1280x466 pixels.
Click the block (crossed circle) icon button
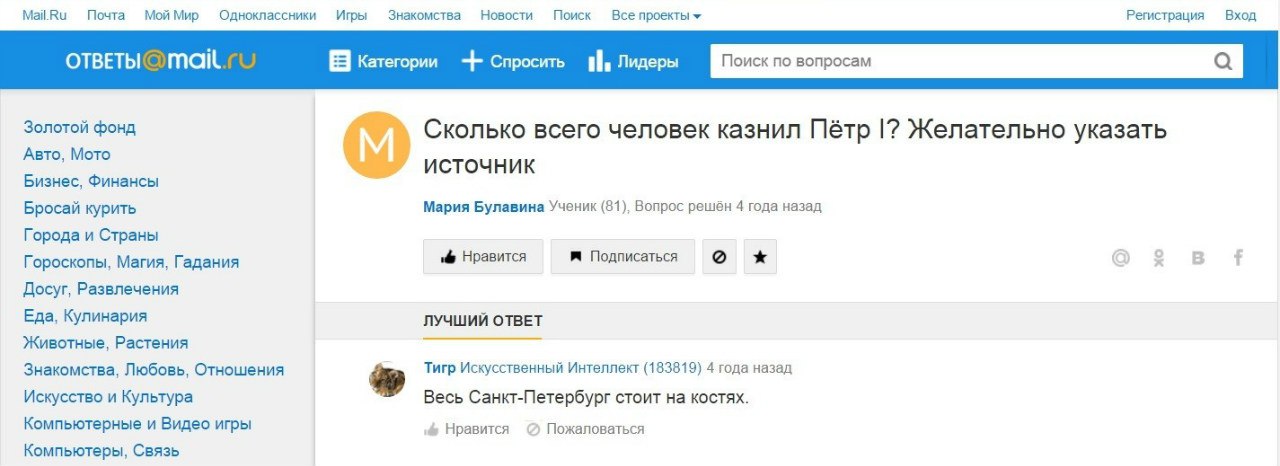[x=719, y=257]
